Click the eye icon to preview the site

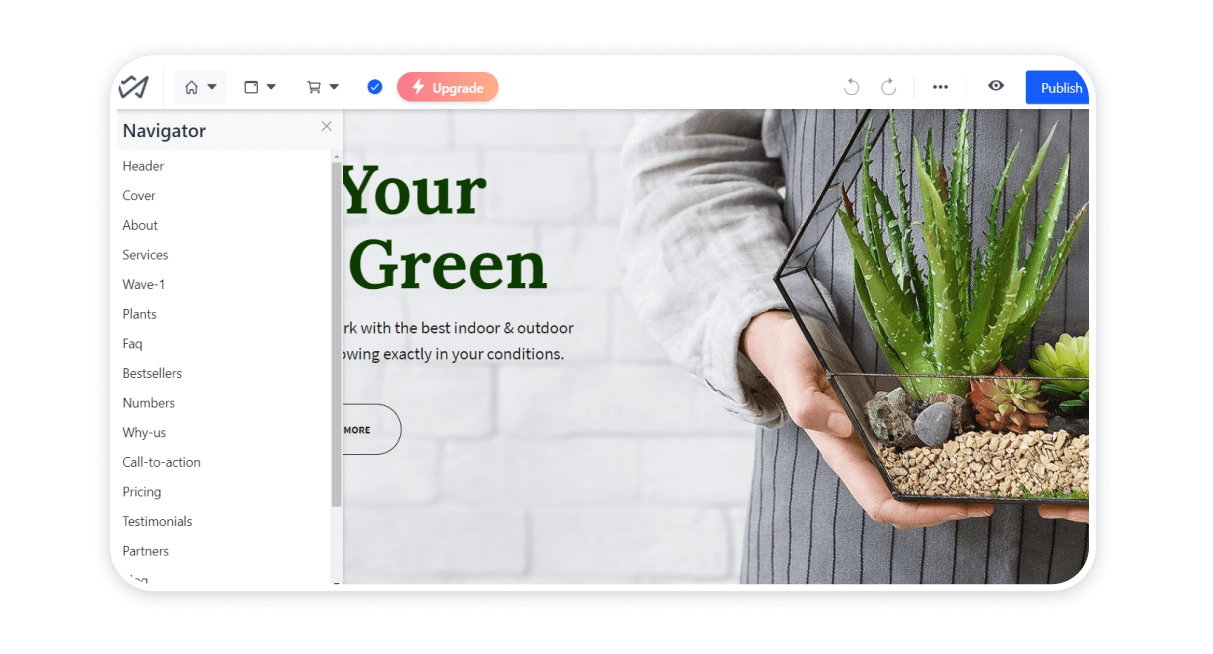(x=995, y=87)
